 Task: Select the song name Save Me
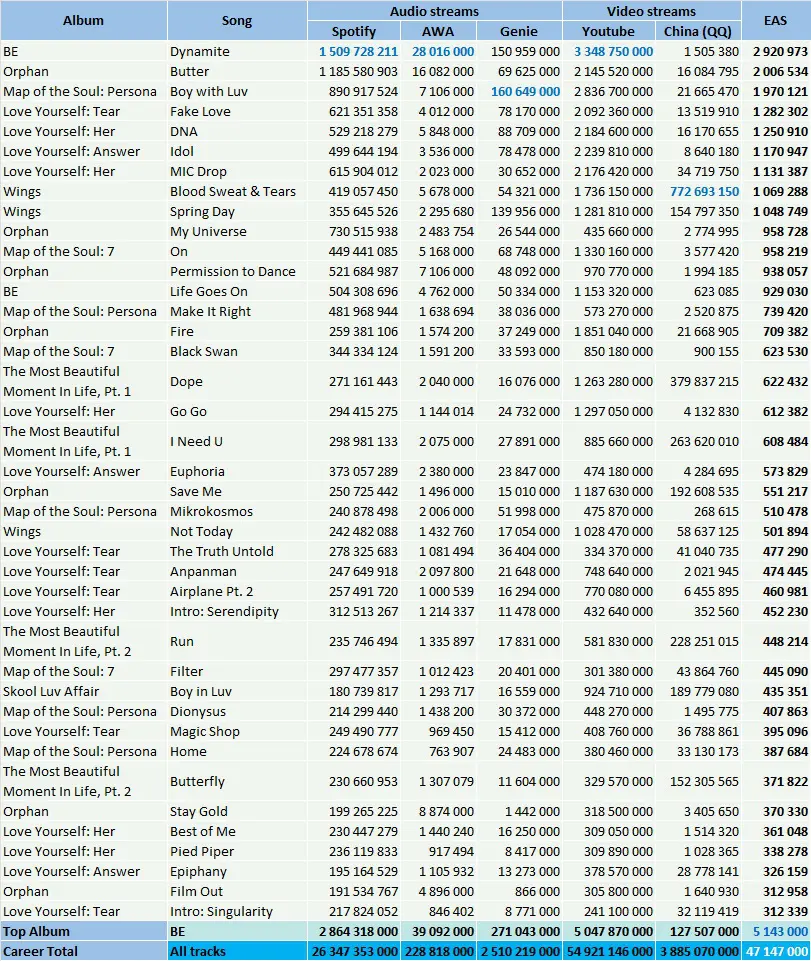[x=196, y=492]
